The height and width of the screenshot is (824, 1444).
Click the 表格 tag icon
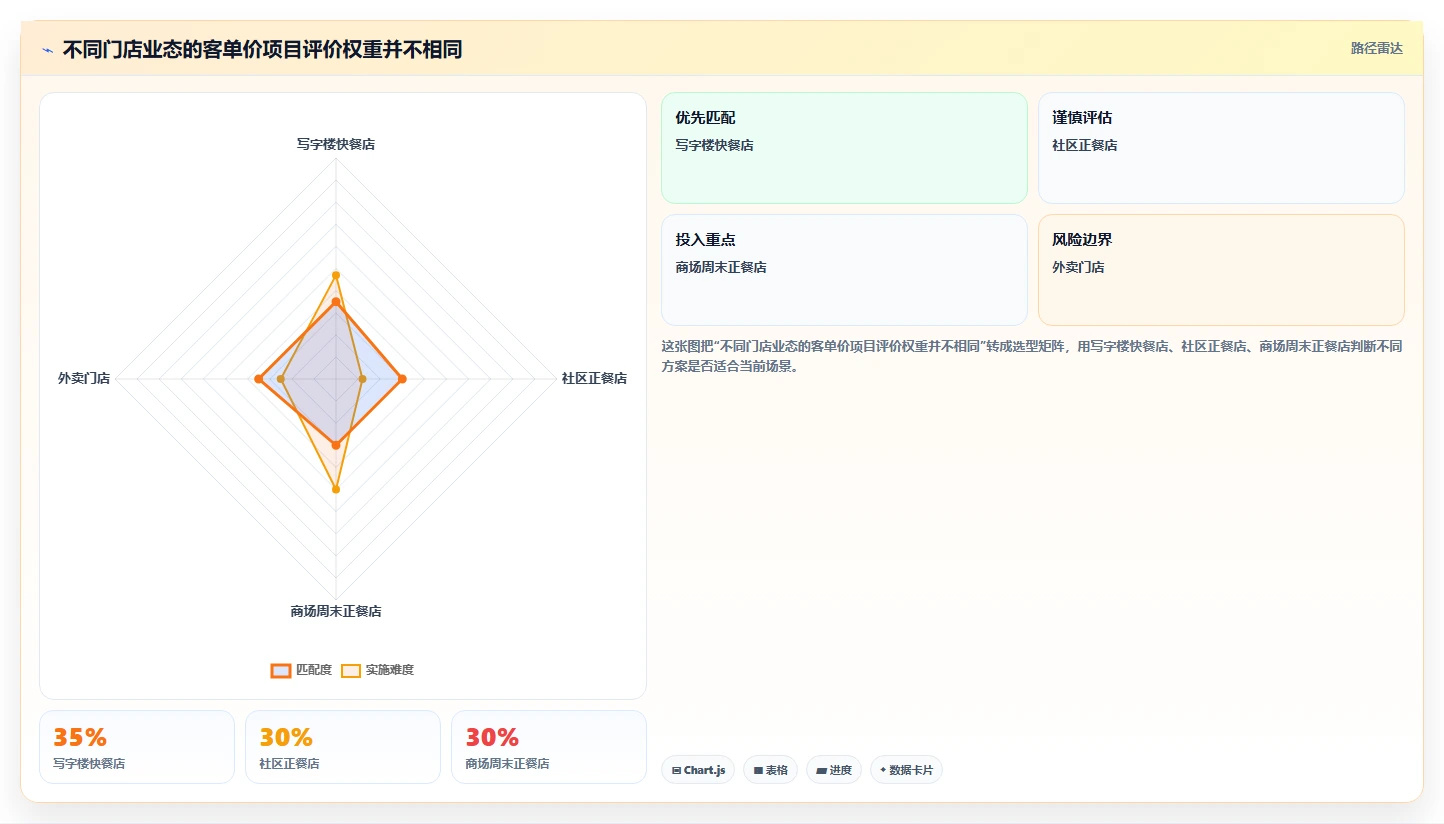point(758,771)
